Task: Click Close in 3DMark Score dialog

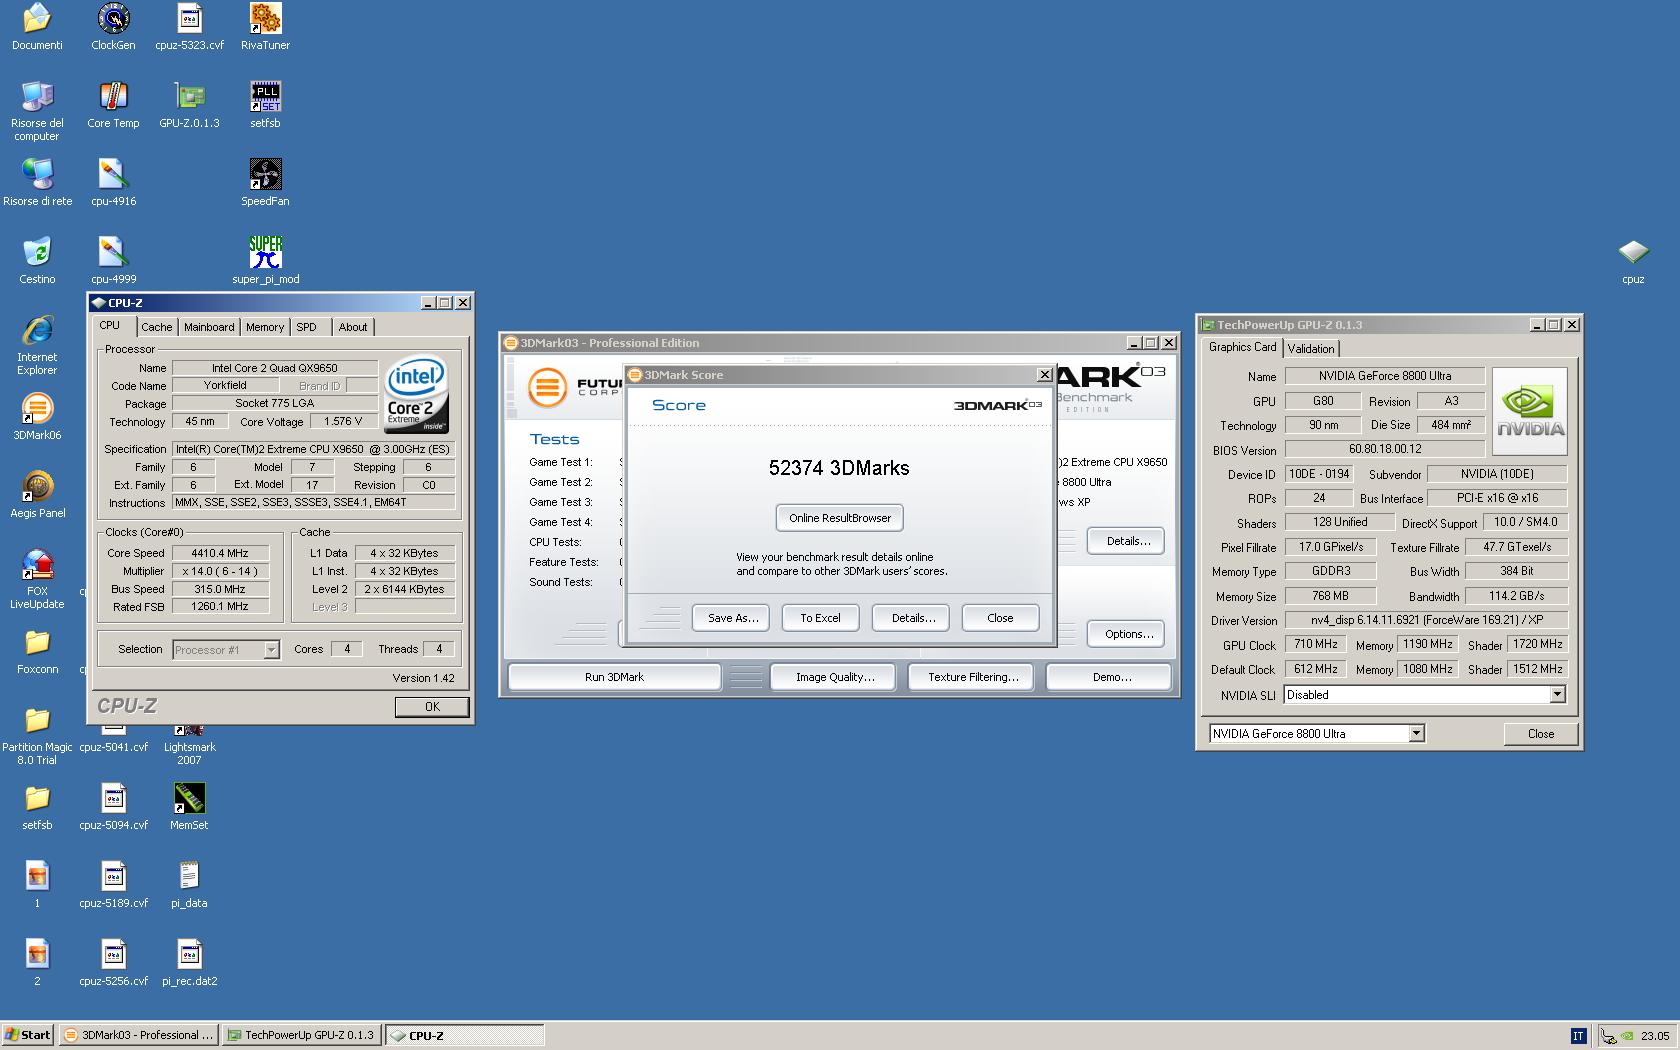Action: point(1000,618)
